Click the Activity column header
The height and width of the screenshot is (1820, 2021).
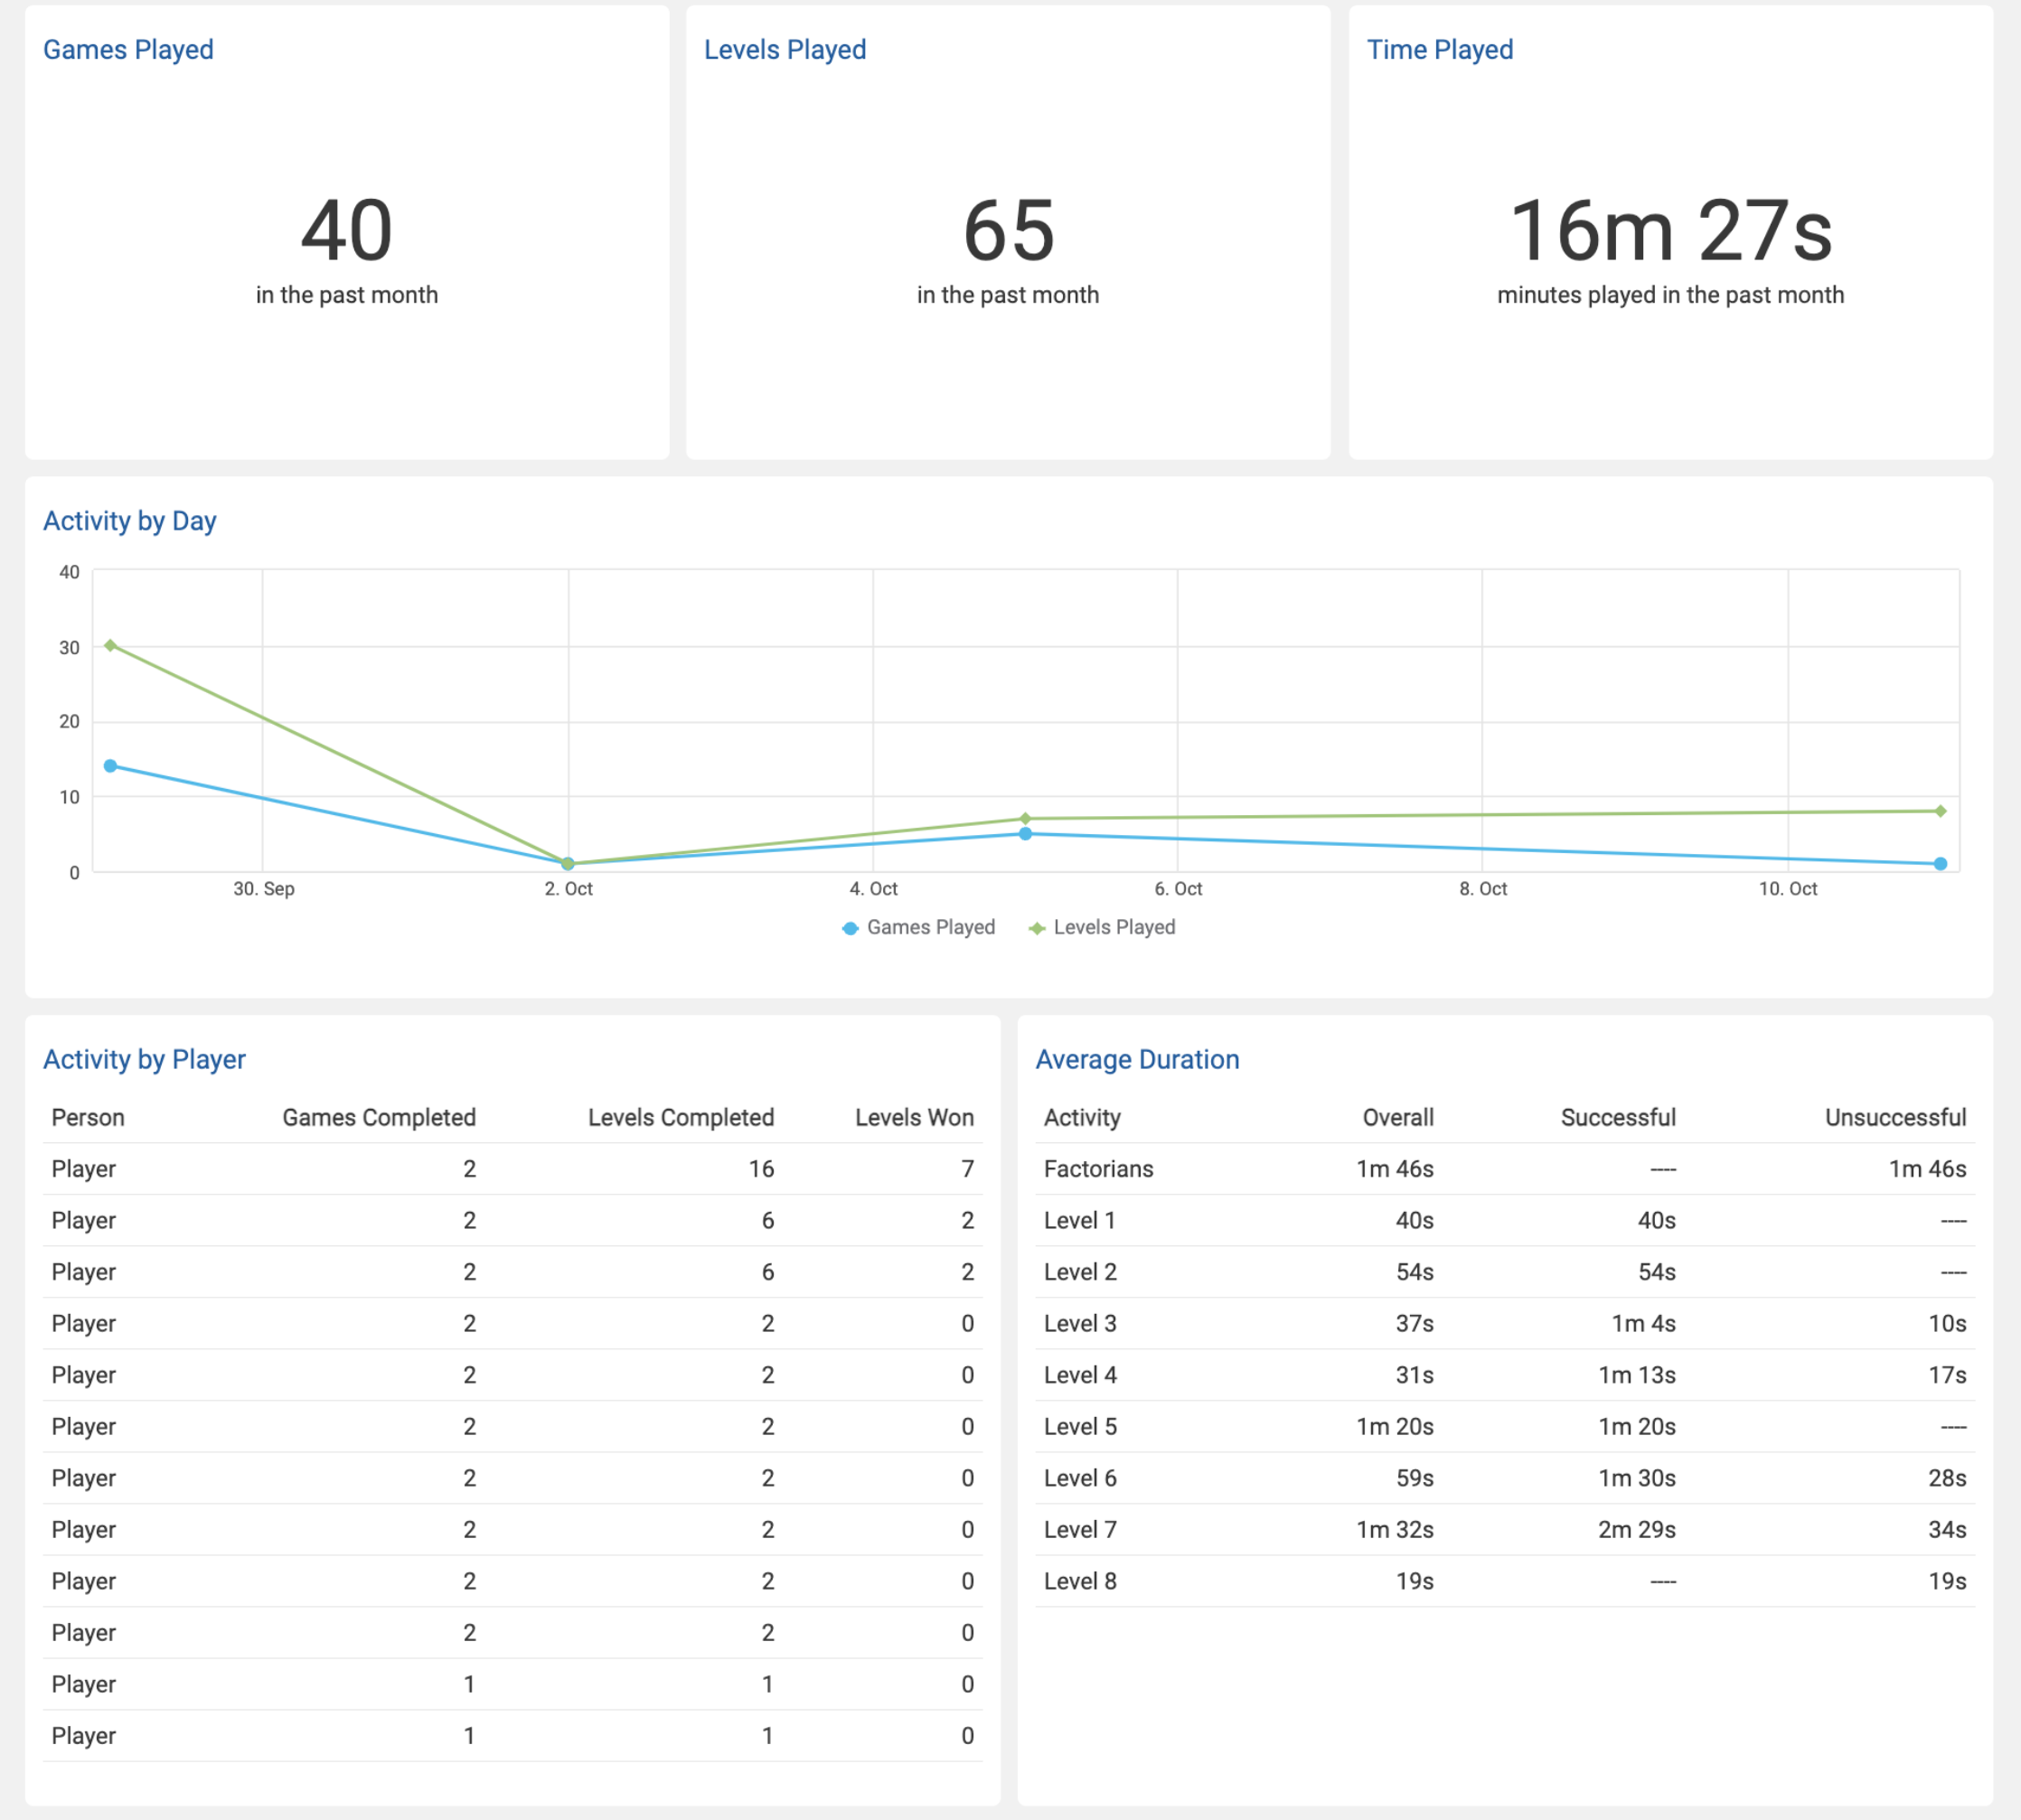[1082, 1117]
